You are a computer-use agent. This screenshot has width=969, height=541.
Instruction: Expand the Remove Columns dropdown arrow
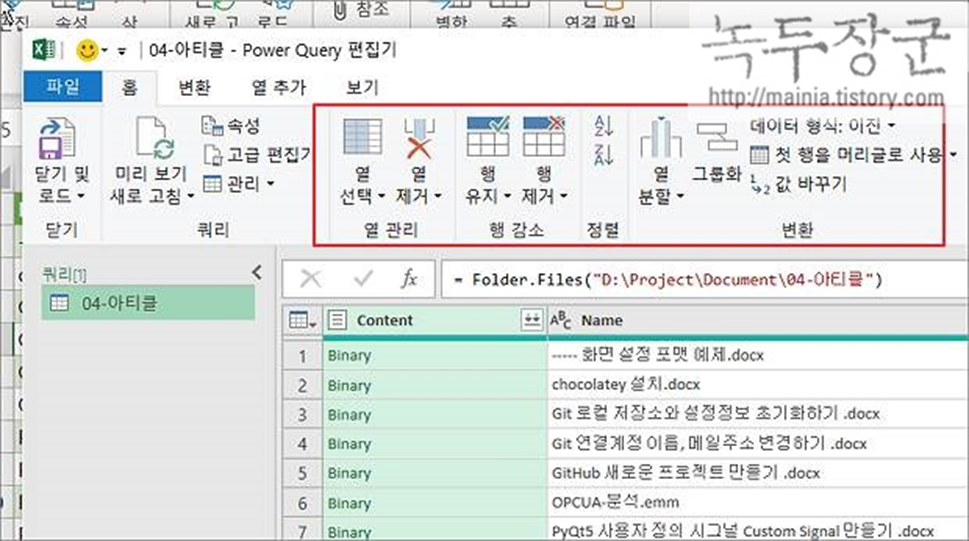(438, 197)
